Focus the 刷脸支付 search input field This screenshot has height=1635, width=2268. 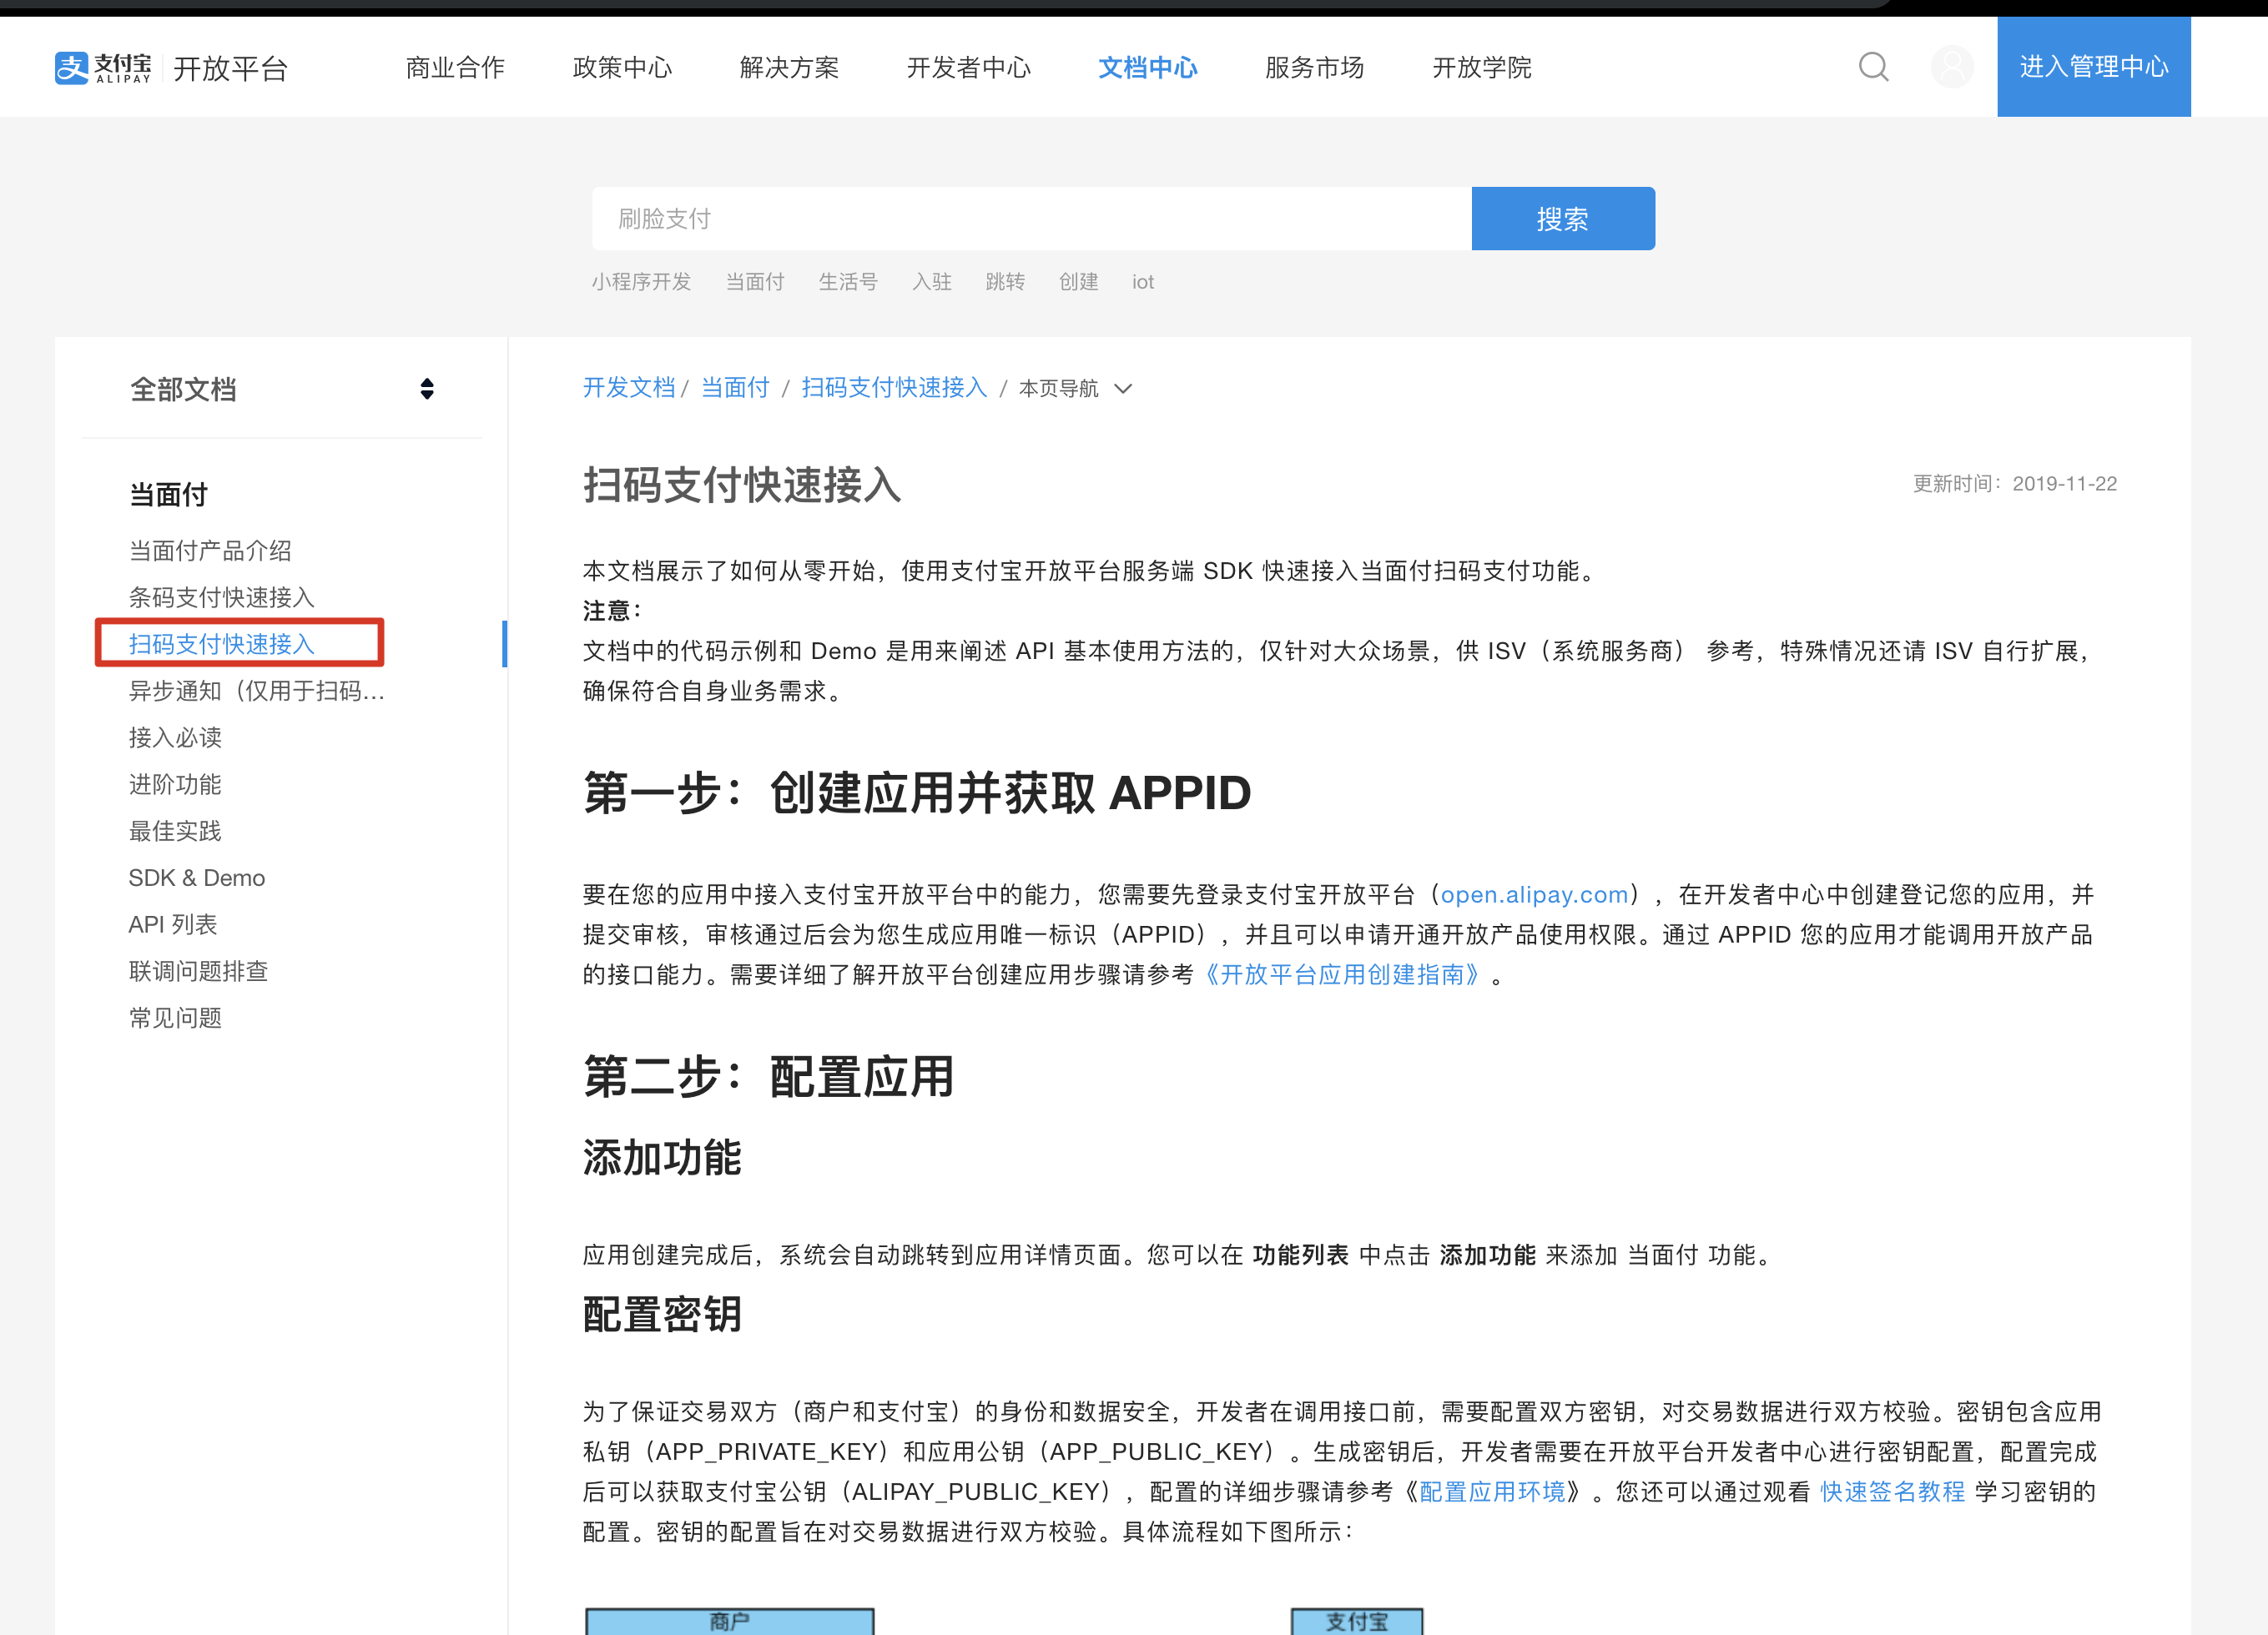(x=1030, y=219)
